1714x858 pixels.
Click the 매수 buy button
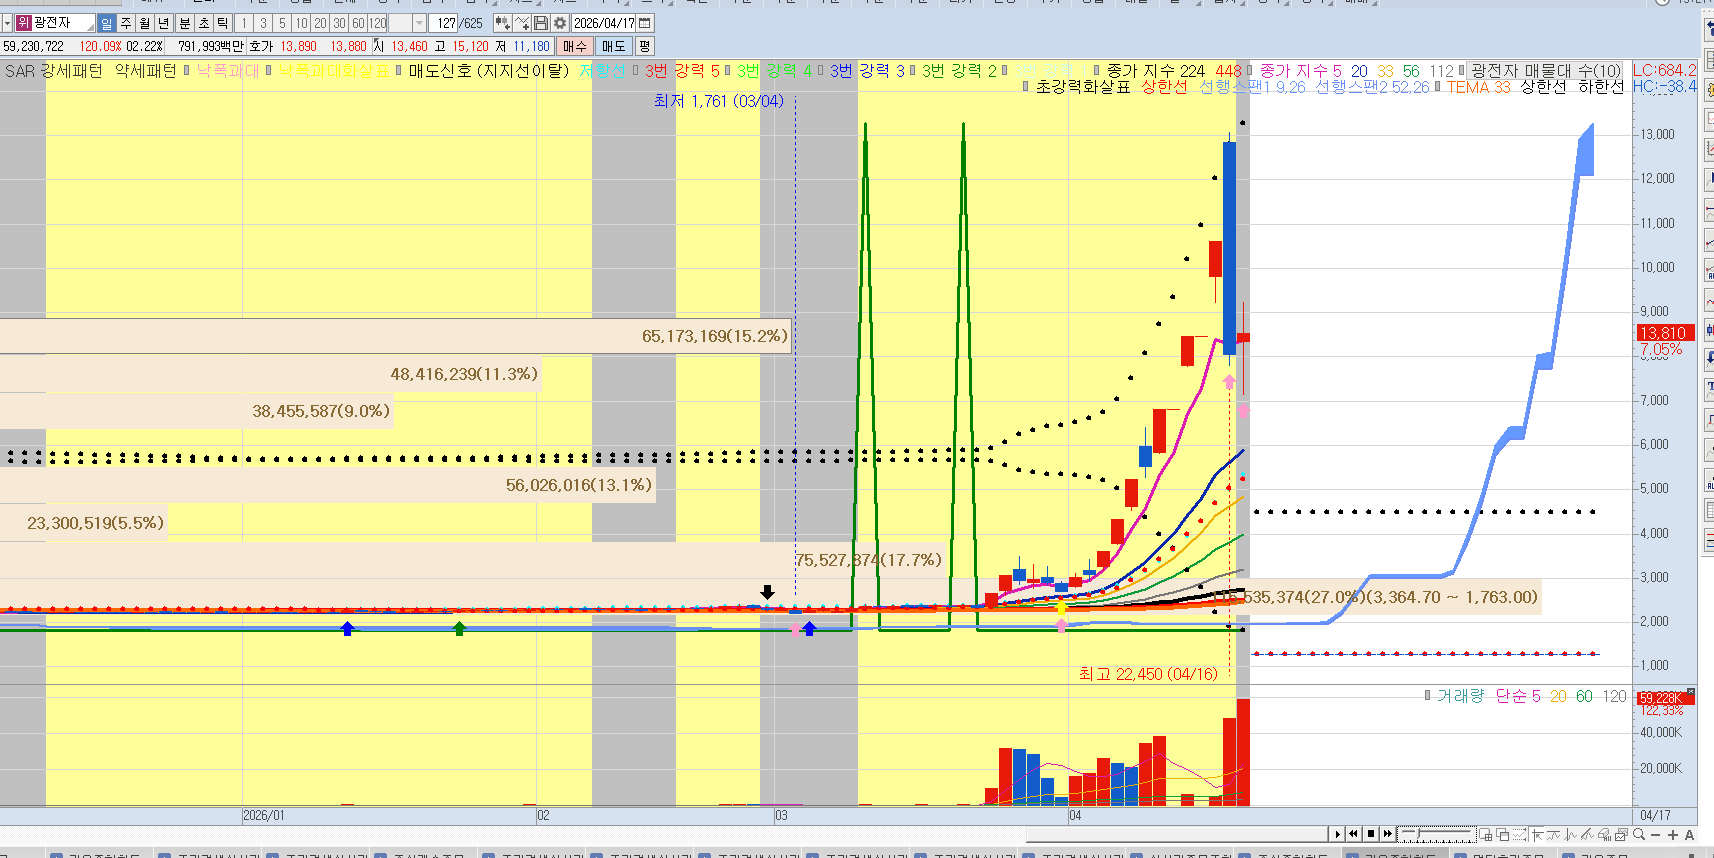pyautogui.click(x=575, y=46)
